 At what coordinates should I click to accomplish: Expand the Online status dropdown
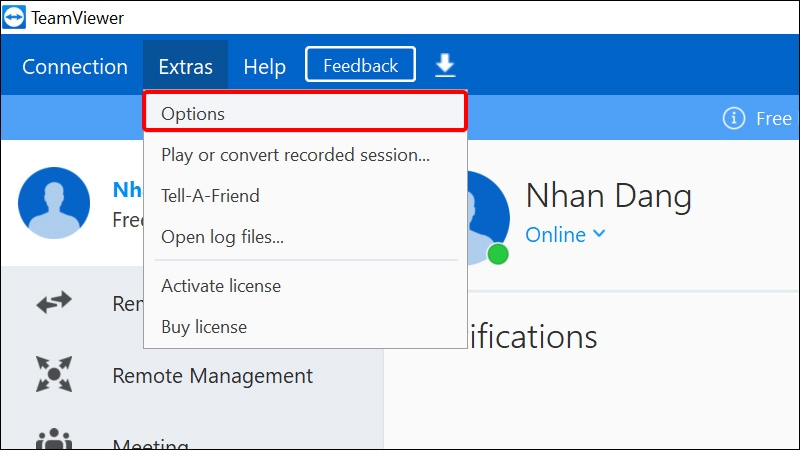tap(566, 235)
